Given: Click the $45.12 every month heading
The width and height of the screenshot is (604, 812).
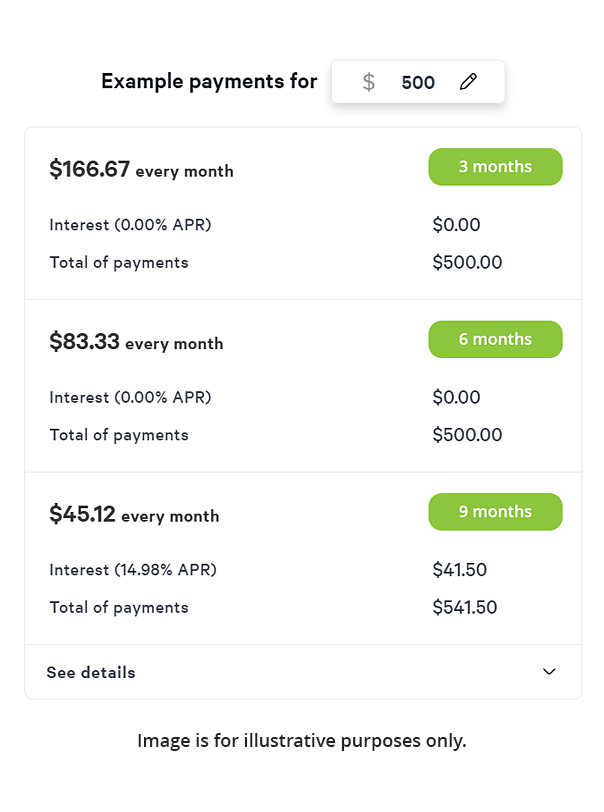Looking at the screenshot, I should 134,514.
